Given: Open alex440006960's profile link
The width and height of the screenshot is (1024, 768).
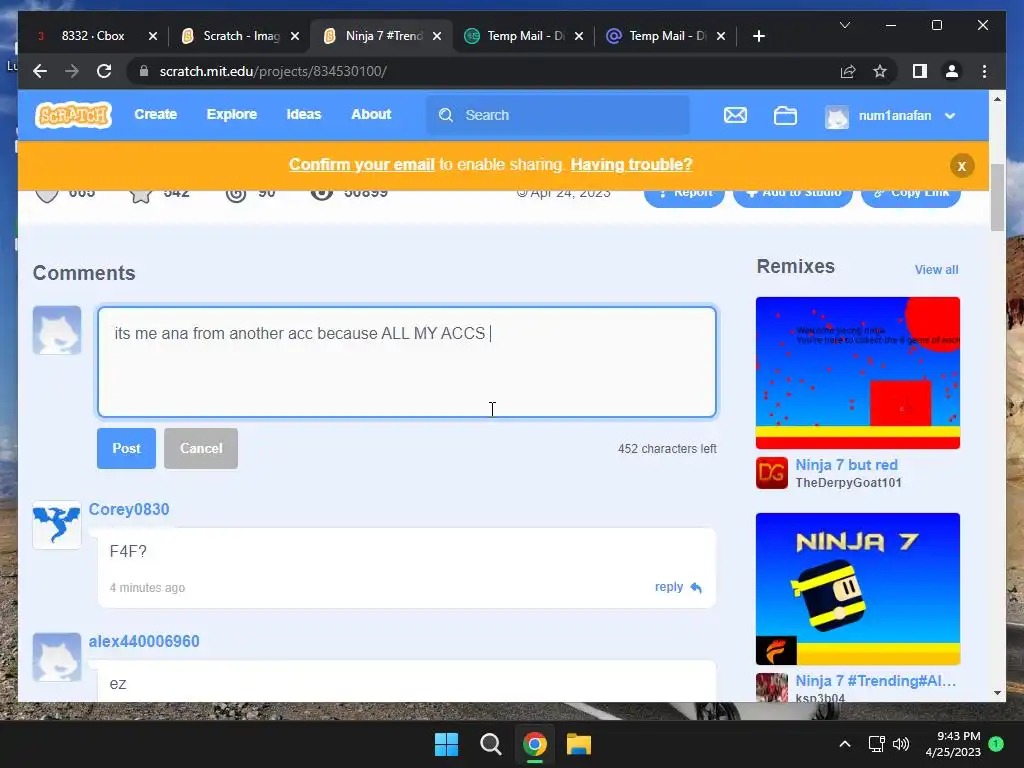Looking at the screenshot, I should [144, 641].
